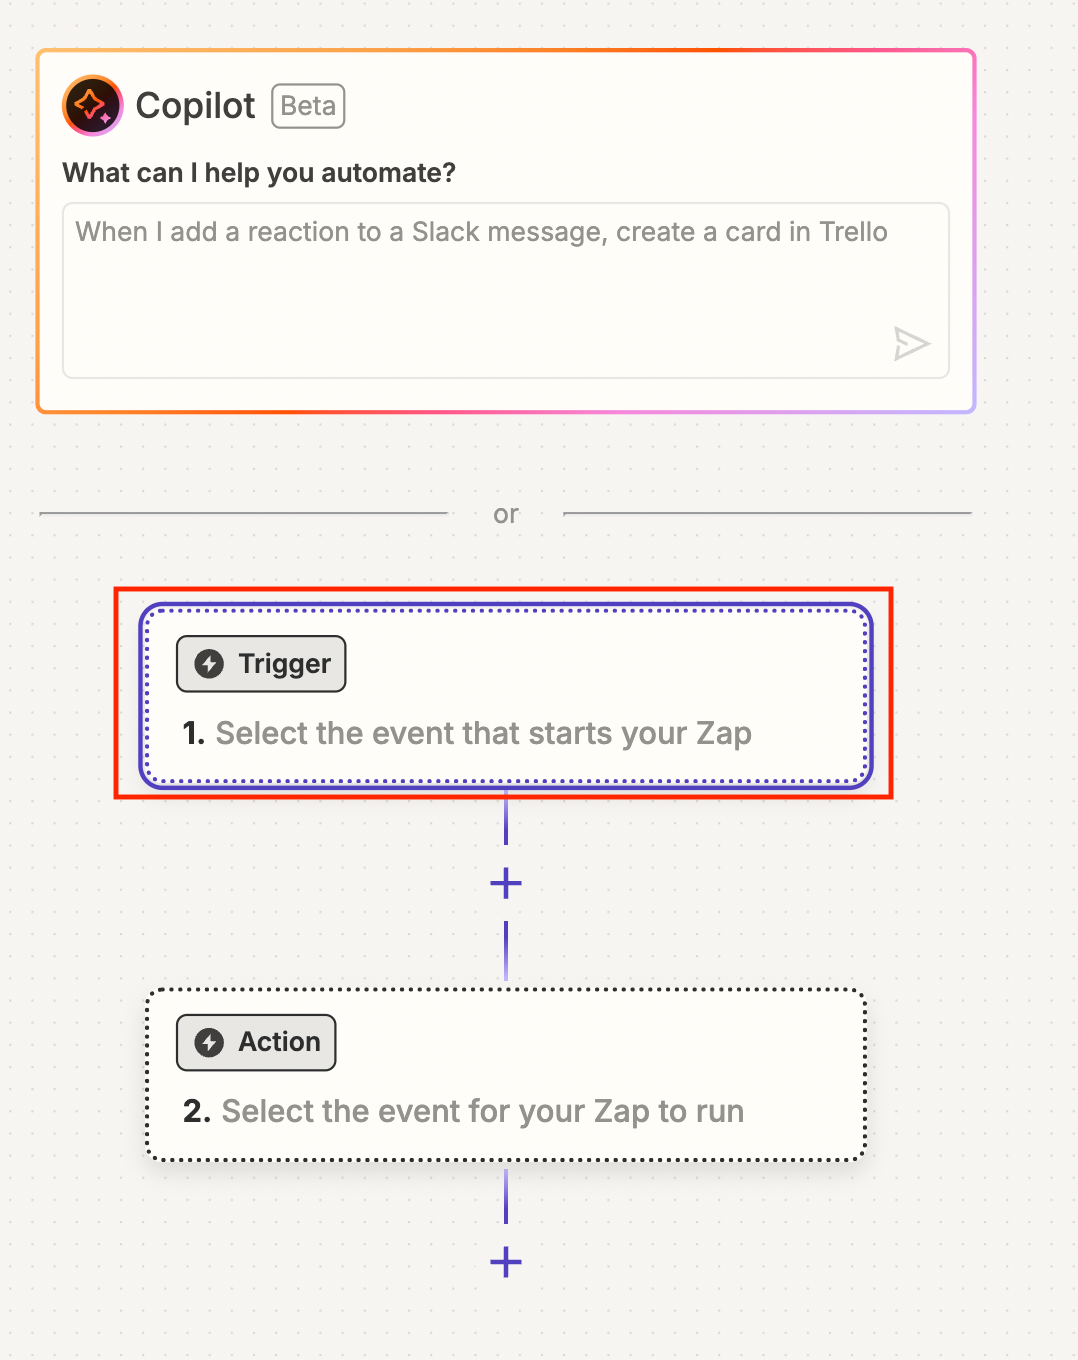The width and height of the screenshot is (1078, 1360).
Task: Click the send arrow in Copilot prompt box
Action: tap(911, 344)
